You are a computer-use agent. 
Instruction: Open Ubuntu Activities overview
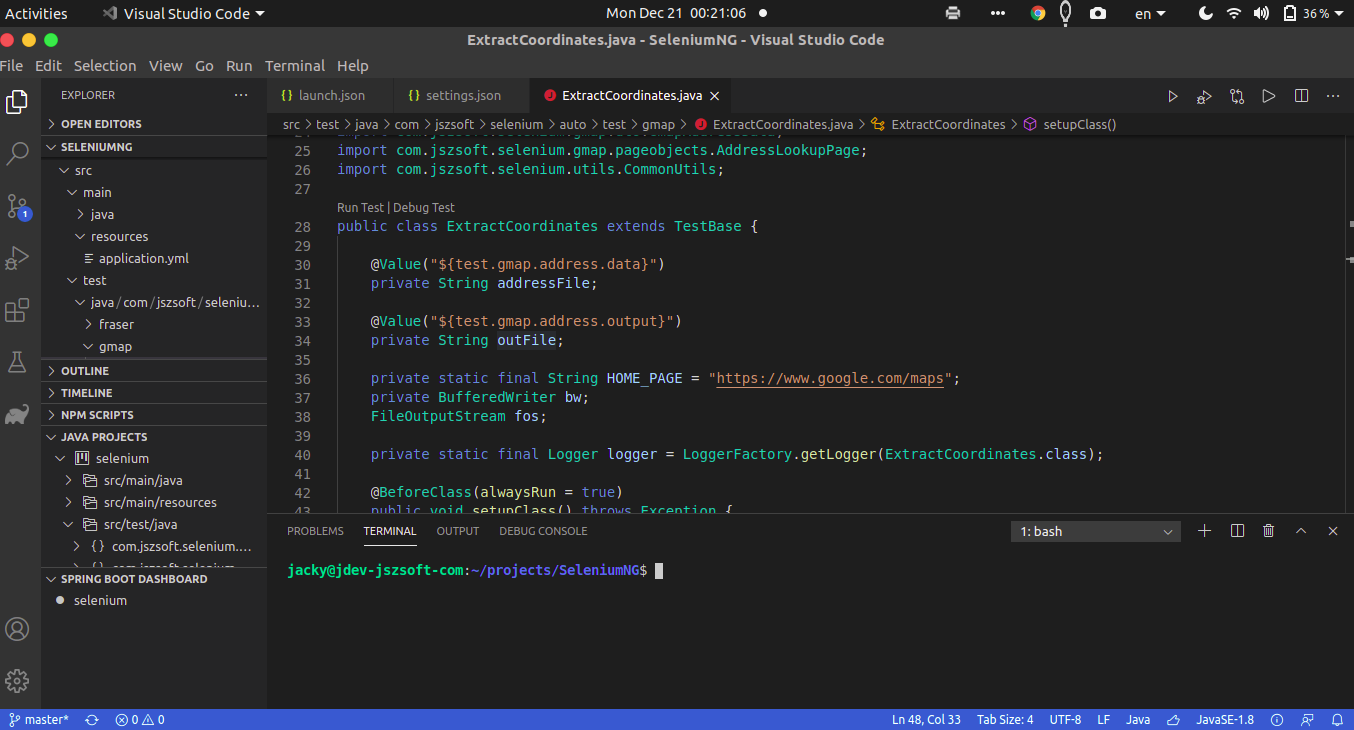[x=36, y=13]
